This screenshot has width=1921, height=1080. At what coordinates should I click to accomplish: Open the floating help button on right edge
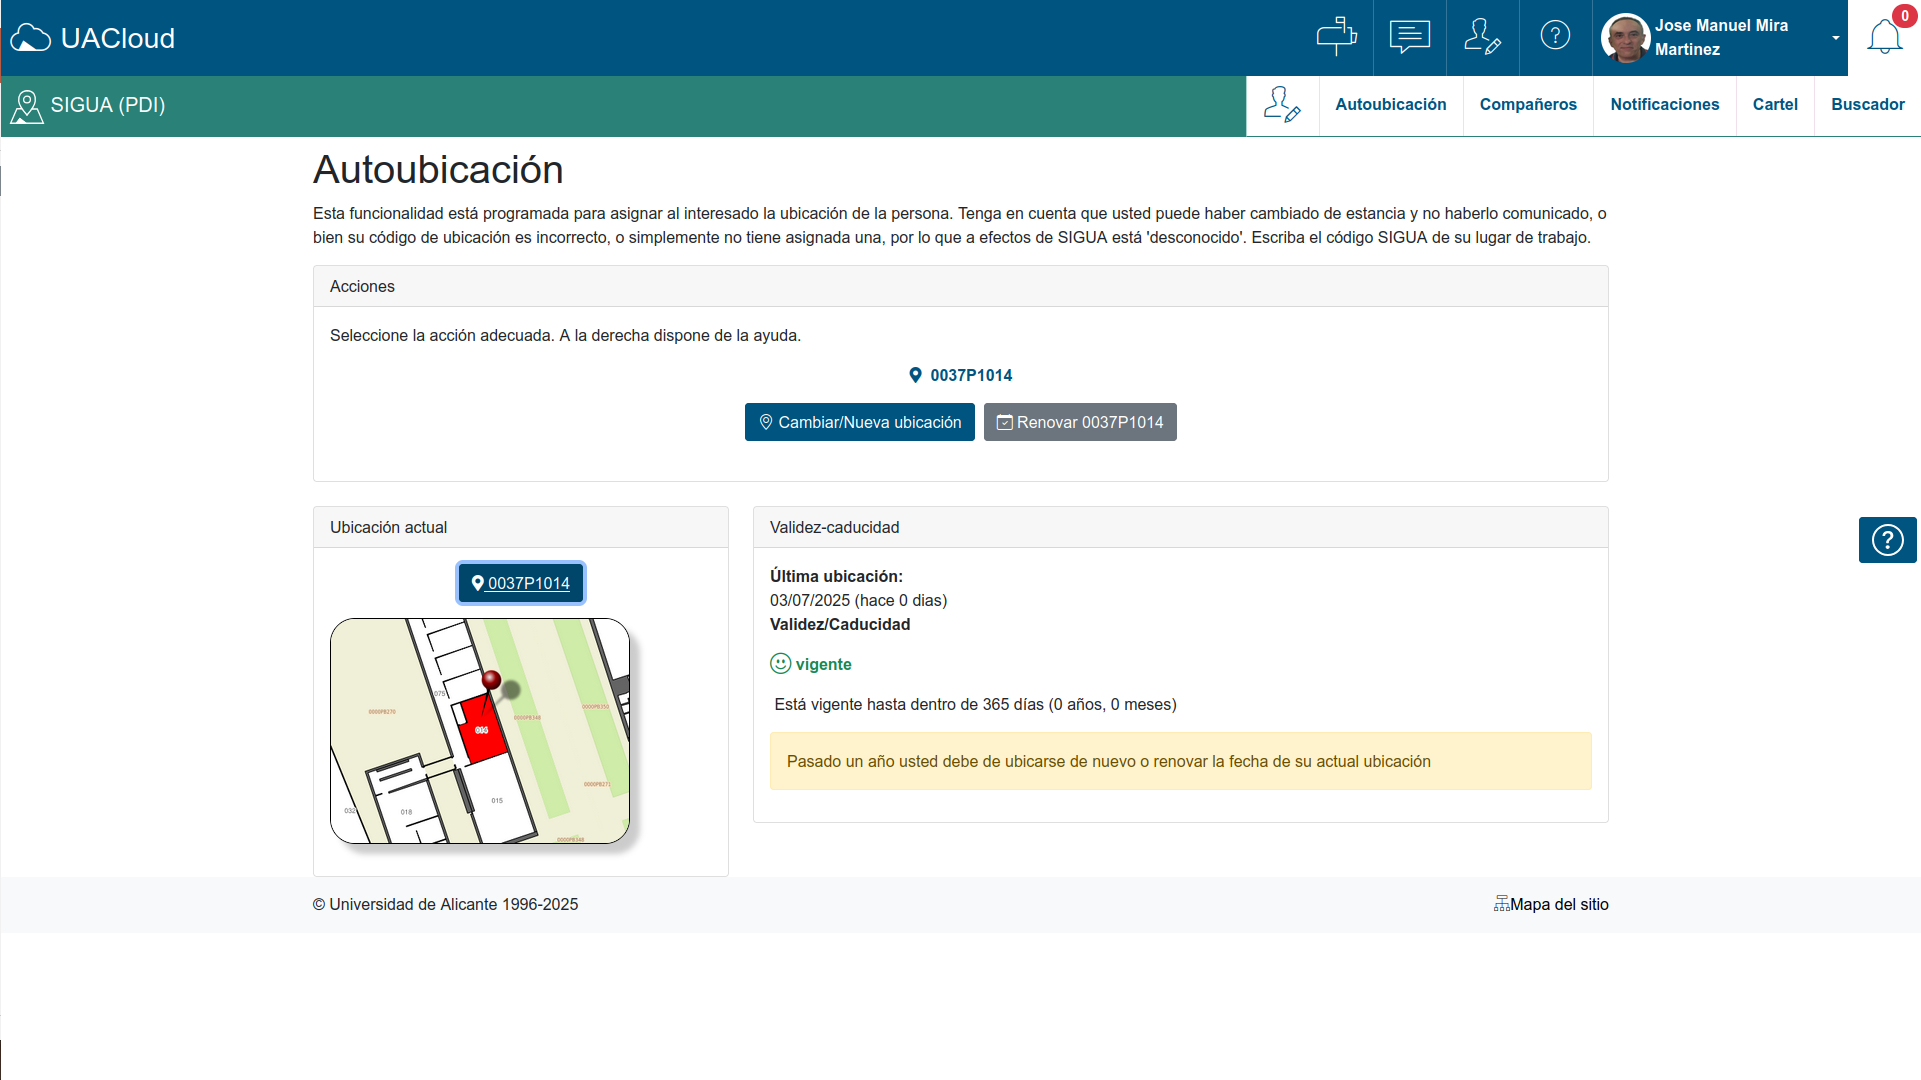(1887, 540)
